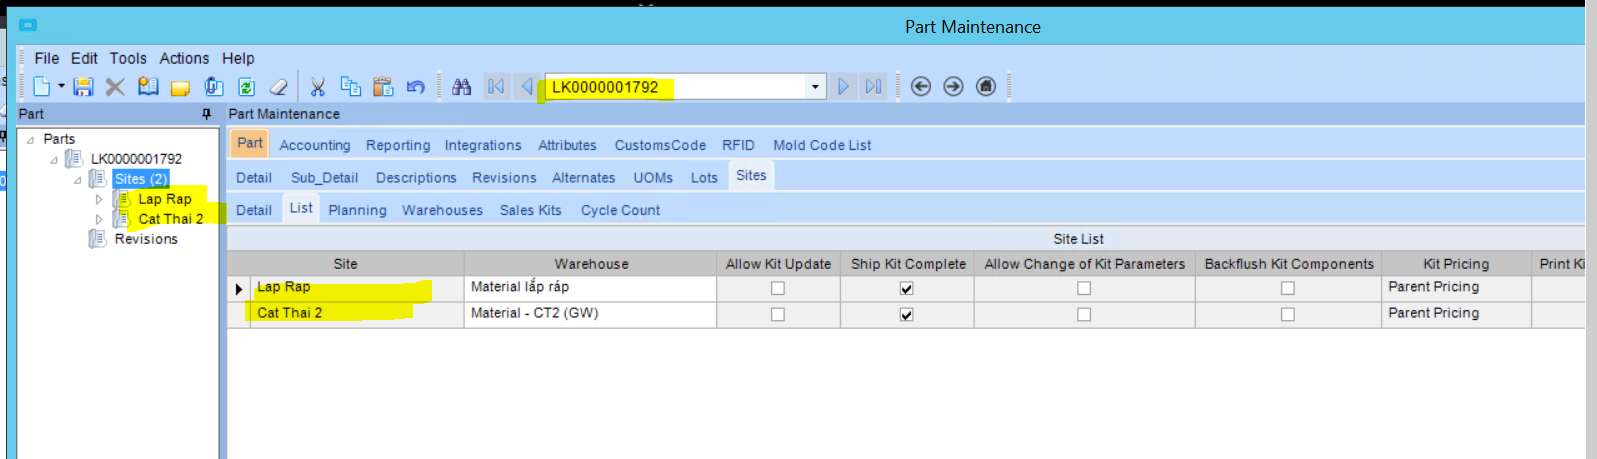Toggle Allow Change of Kit Parameters for Cat Thai 2
The image size is (1597, 459).
click(x=1084, y=314)
